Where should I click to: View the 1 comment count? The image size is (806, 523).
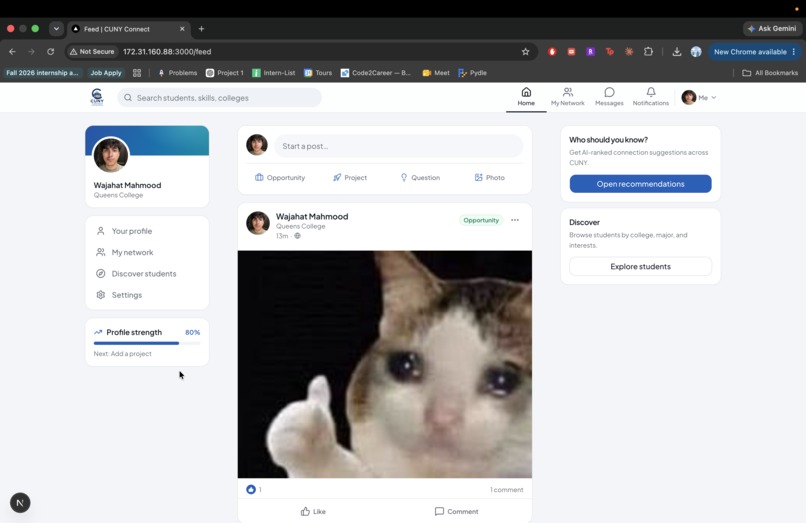[x=506, y=490]
